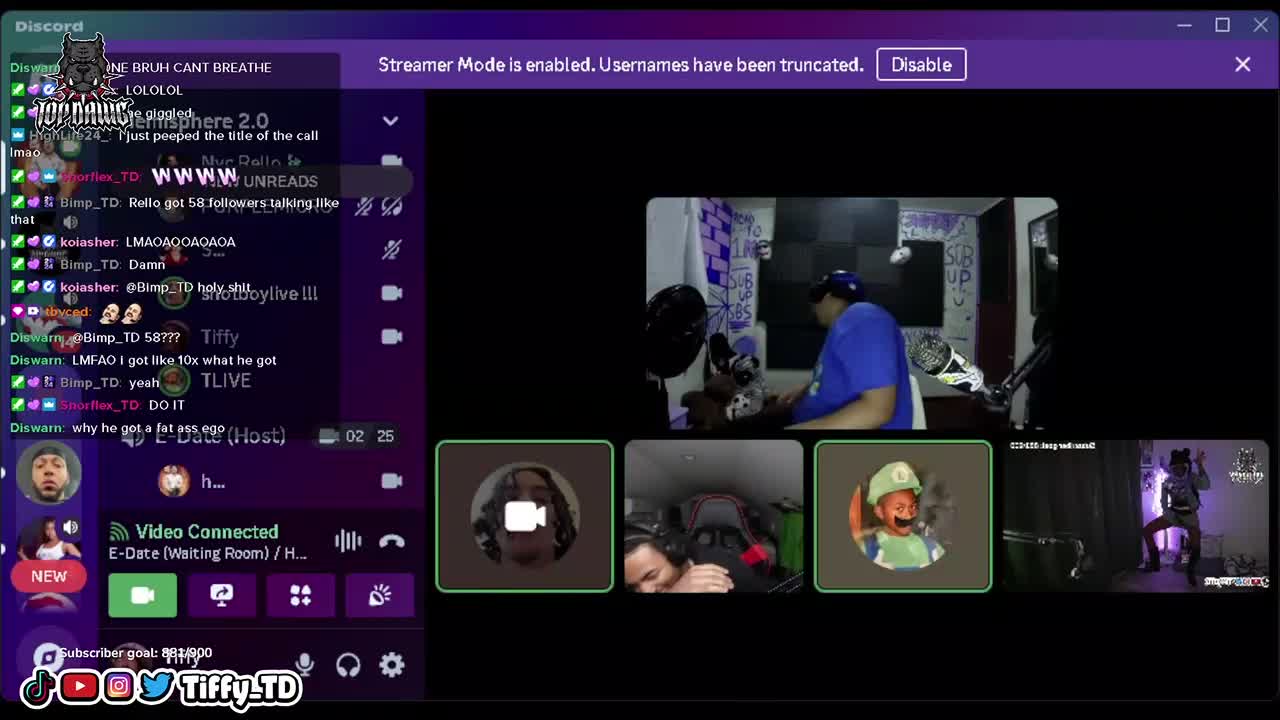Image resolution: width=1280 pixels, height=720 pixels.
Task: Open the soundboard
Action: click(x=379, y=595)
